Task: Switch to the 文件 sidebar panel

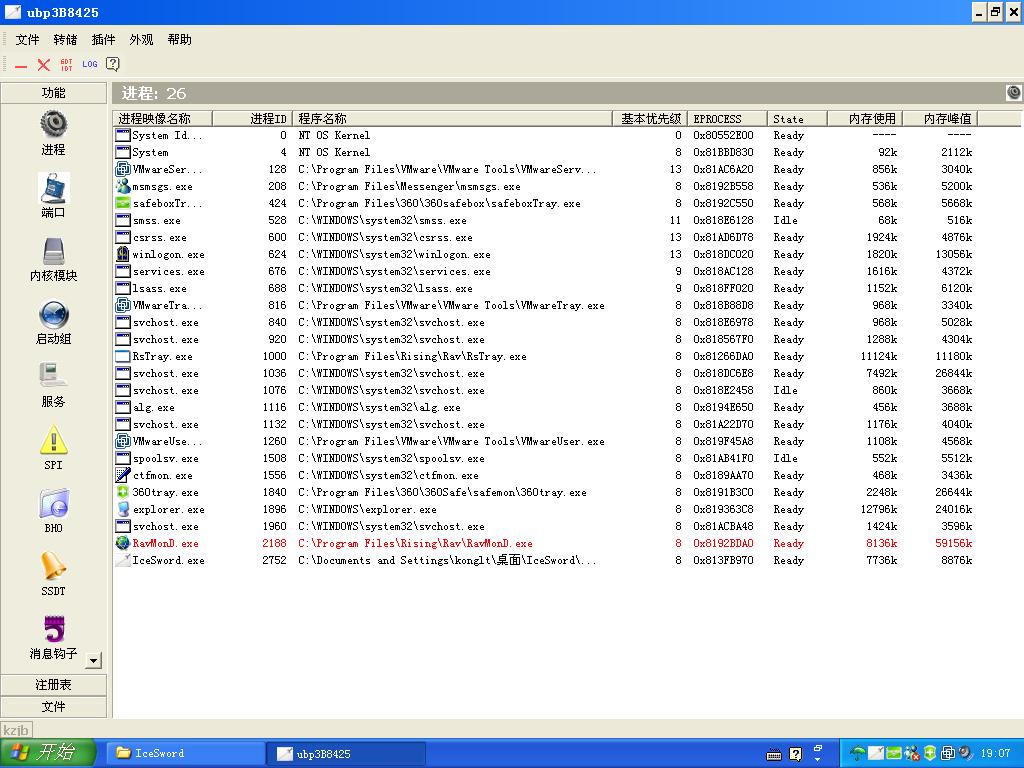Action: [x=54, y=707]
